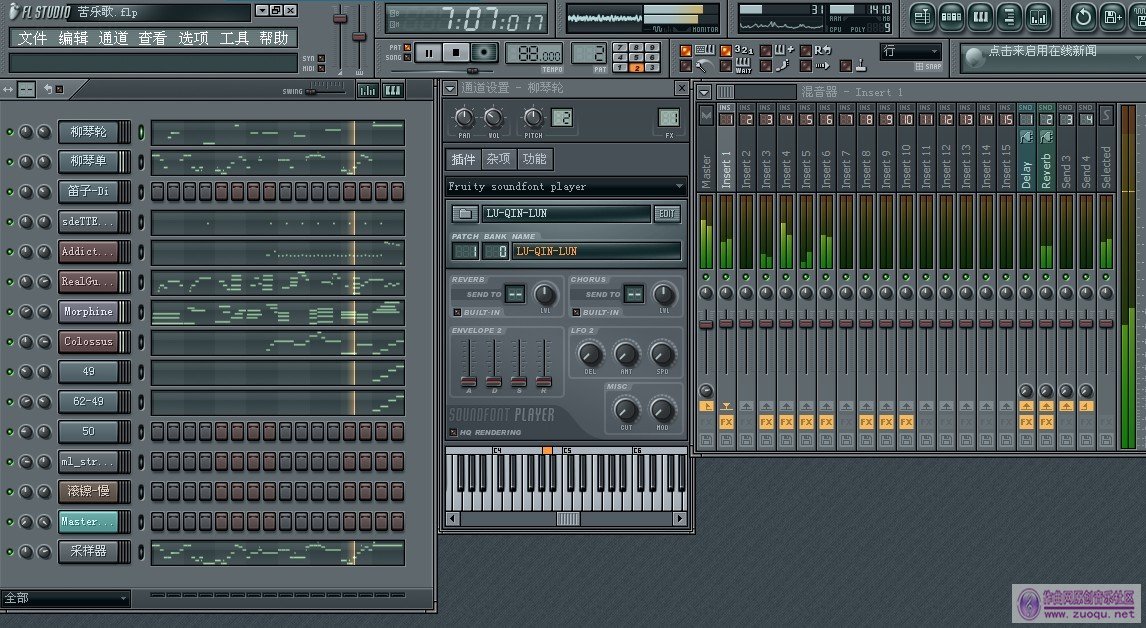Click the save new version floppy icon
This screenshot has width=1146, height=628.
click(1112, 16)
